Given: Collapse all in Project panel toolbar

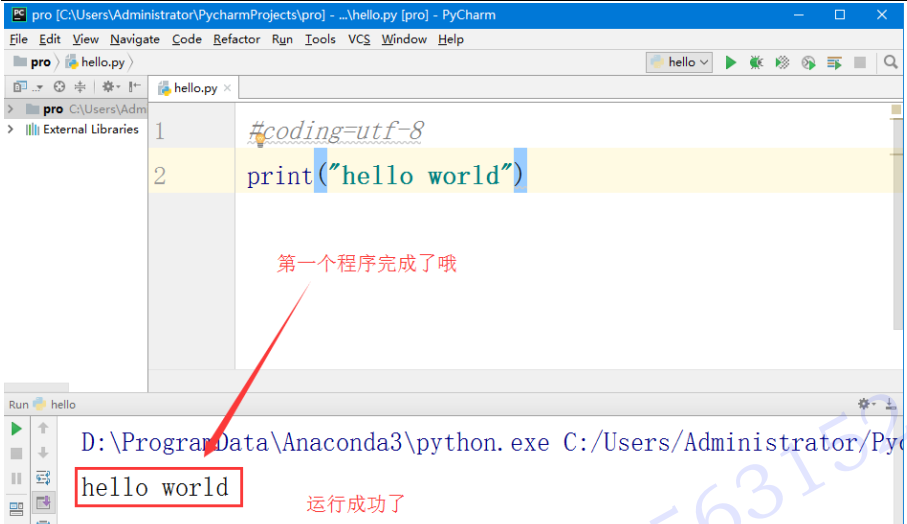Looking at the screenshot, I should click(80, 87).
